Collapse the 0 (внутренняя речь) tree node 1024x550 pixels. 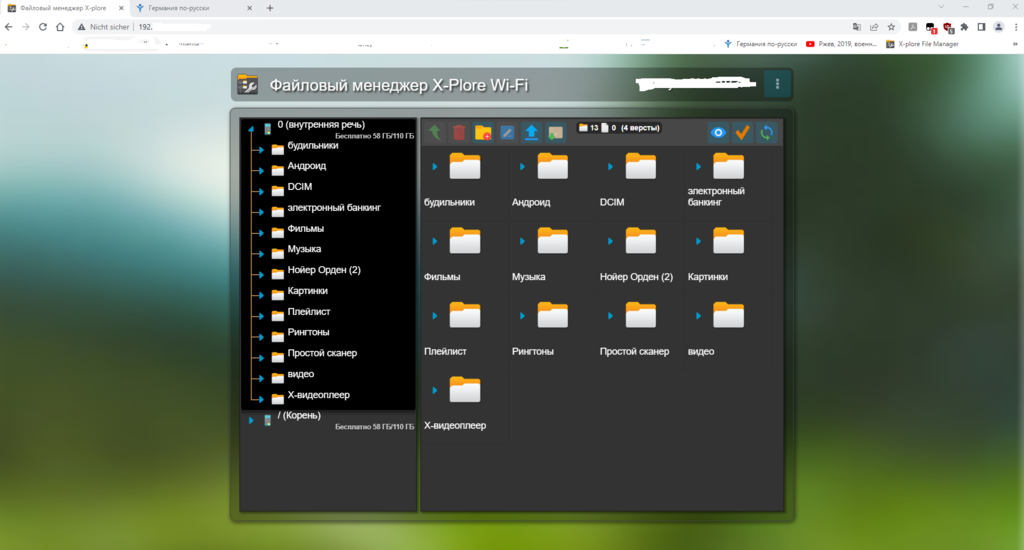pyautogui.click(x=251, y=129)
